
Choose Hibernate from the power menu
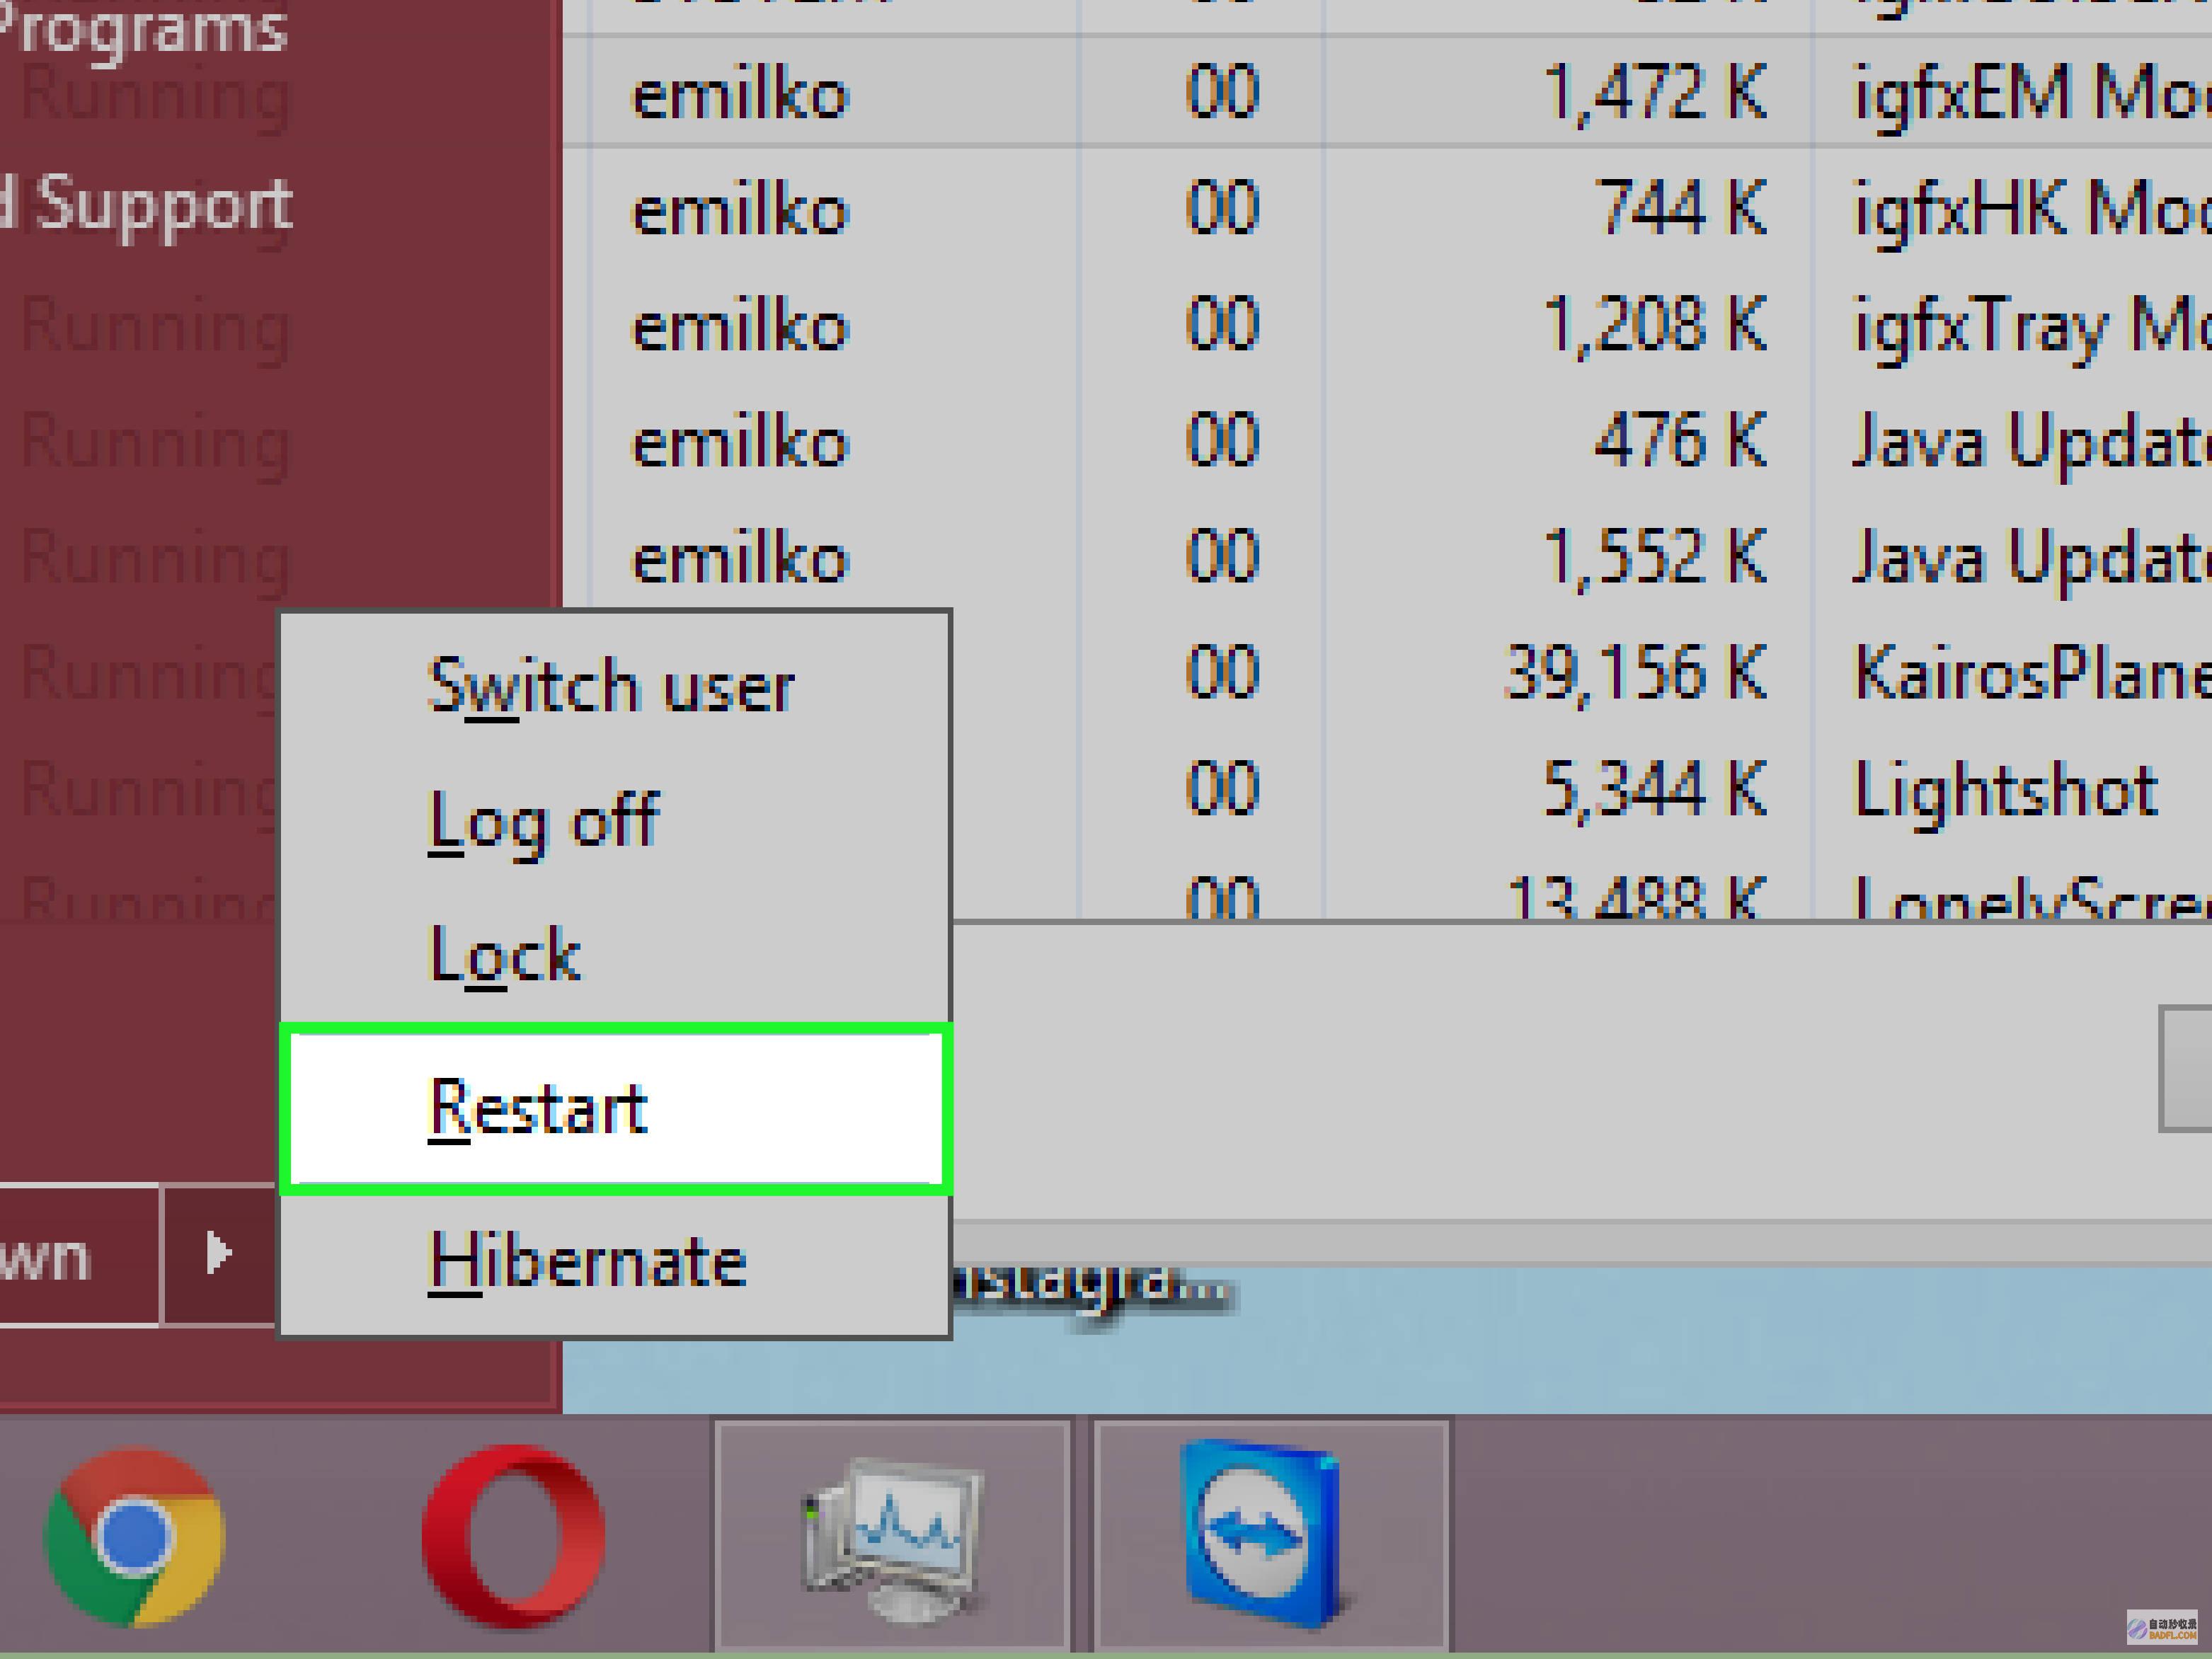pos(614,1262)
